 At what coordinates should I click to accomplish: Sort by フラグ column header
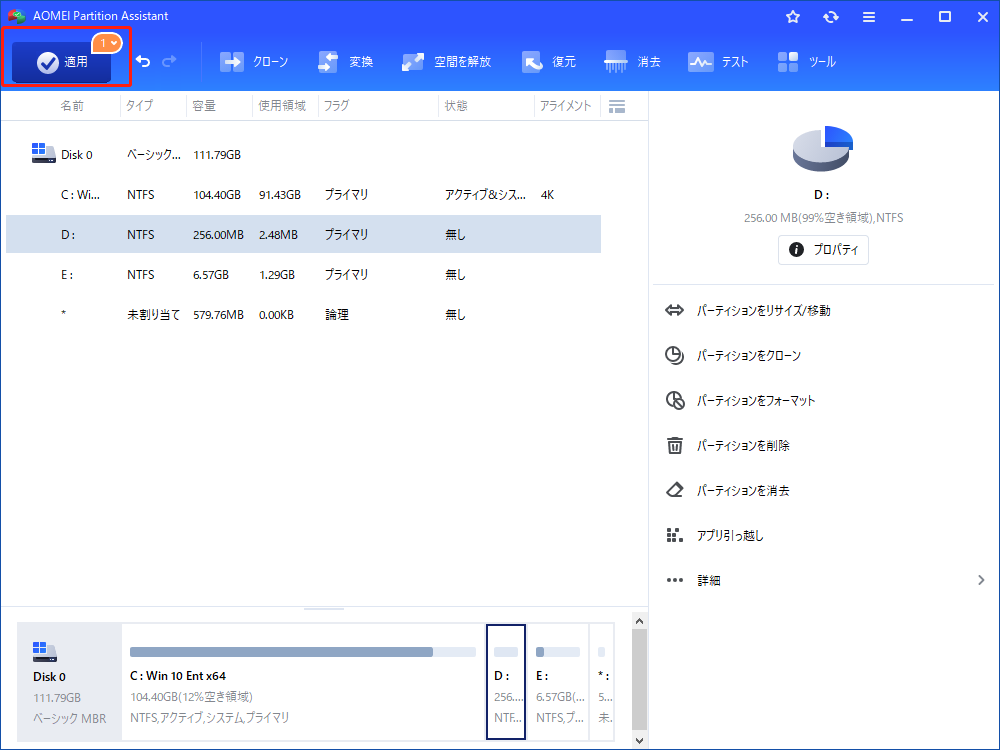(336, 106)
